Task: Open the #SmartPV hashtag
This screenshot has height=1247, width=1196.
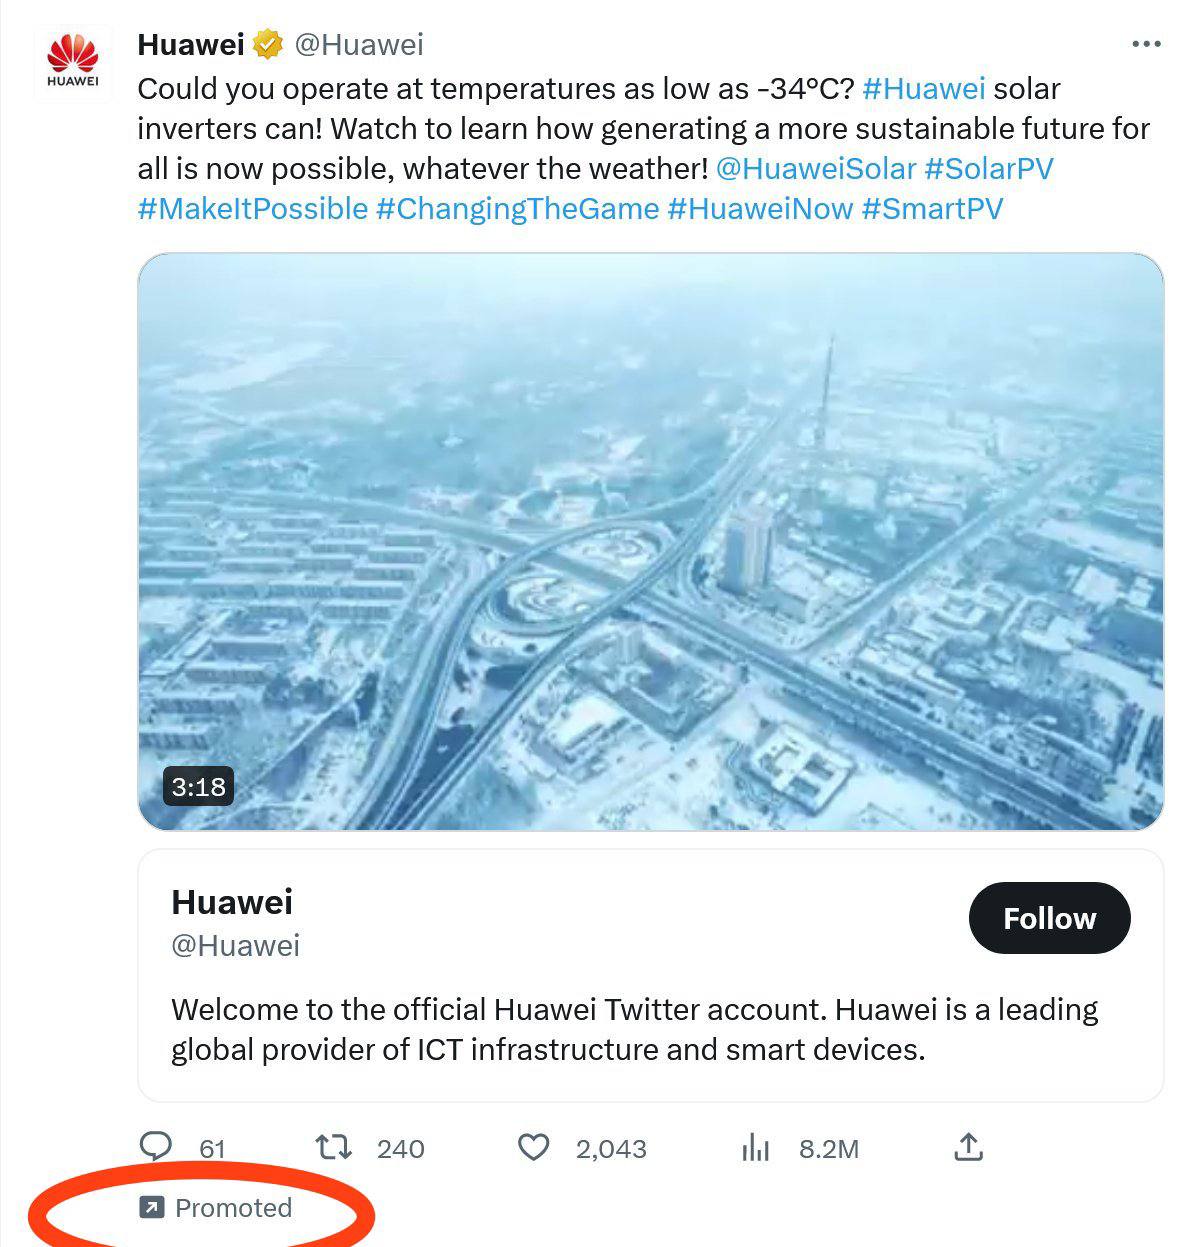Action: pyautogui.click(x=931, y=209)
